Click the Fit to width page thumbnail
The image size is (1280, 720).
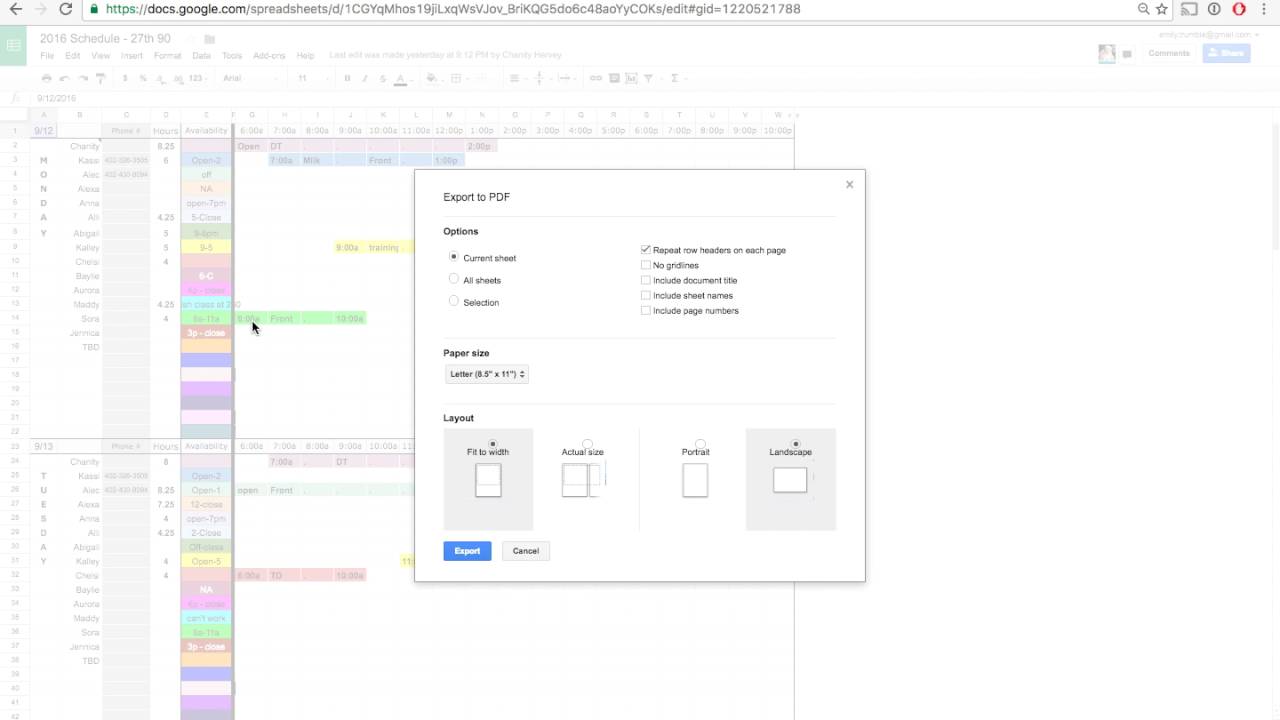488,480
